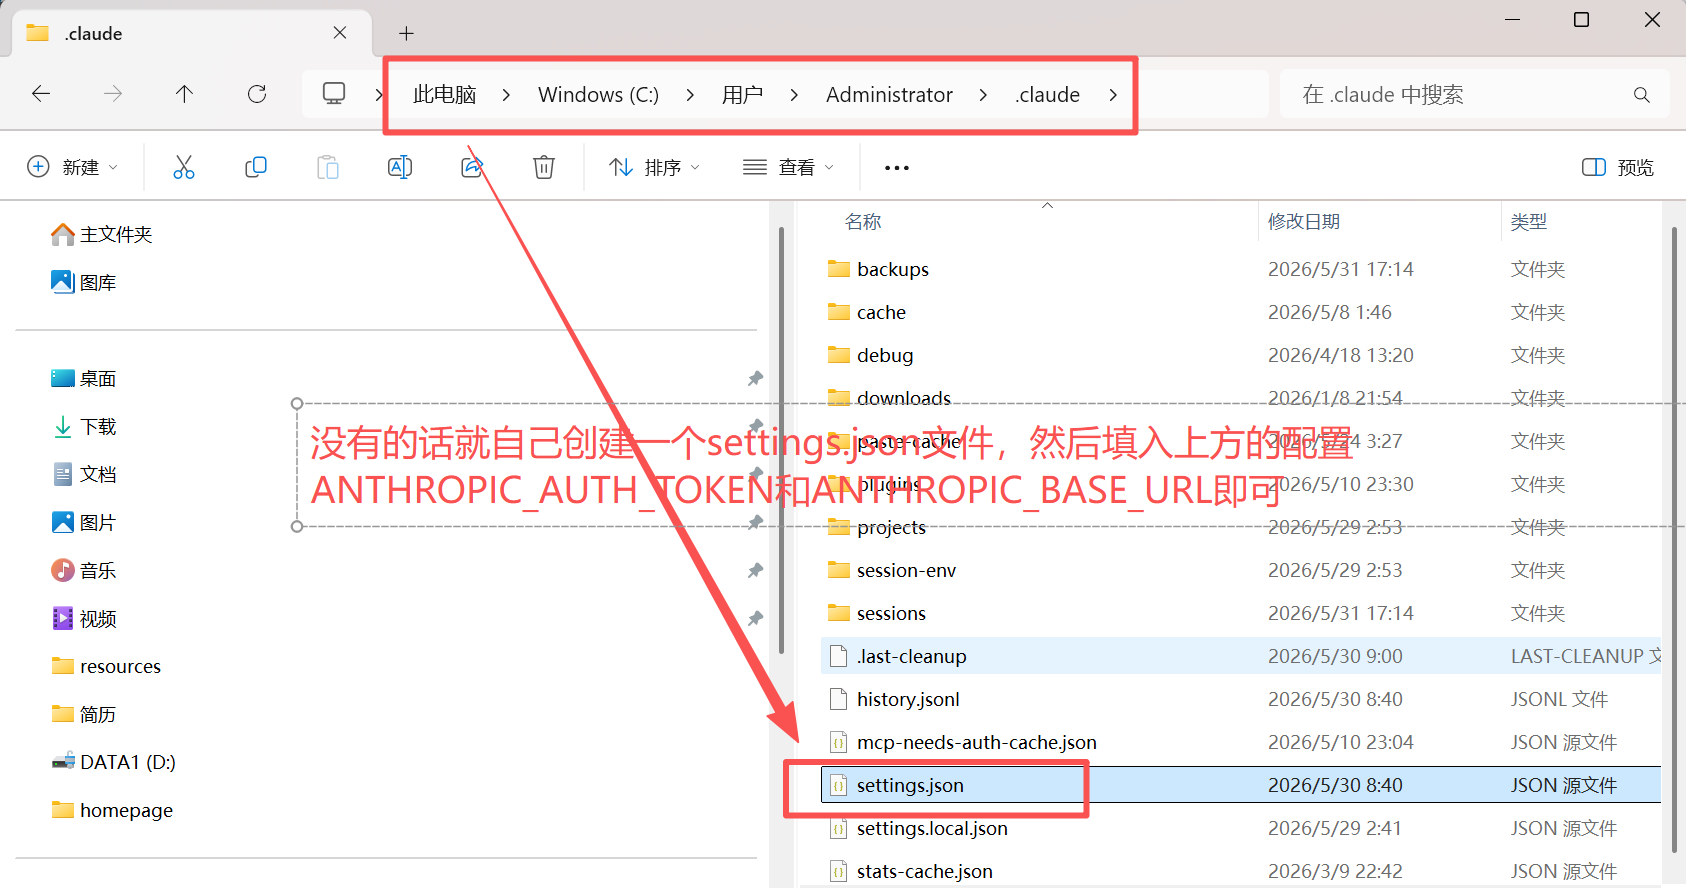
Task: Select 文档 in navigation pane
Action: tap(83, 474)
